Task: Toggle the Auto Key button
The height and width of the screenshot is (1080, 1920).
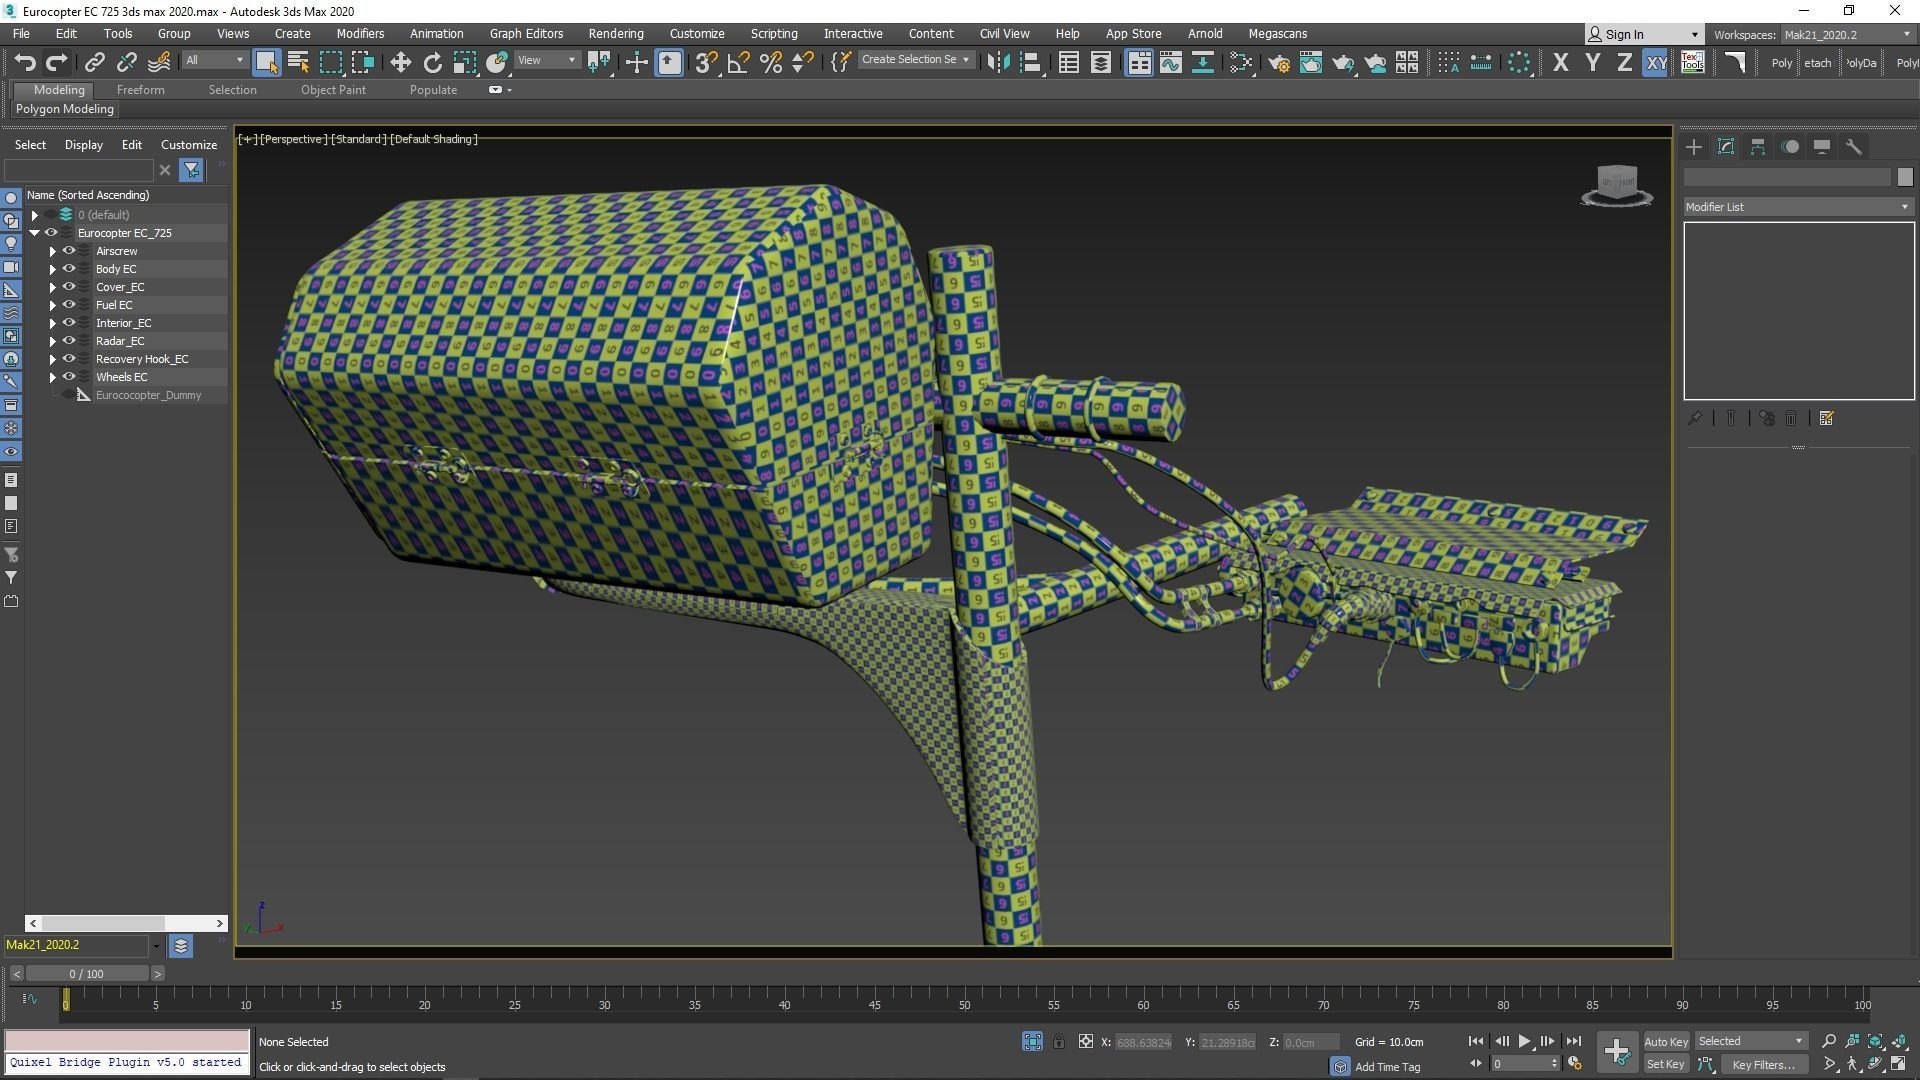Action: [x=1665, y=1041]
